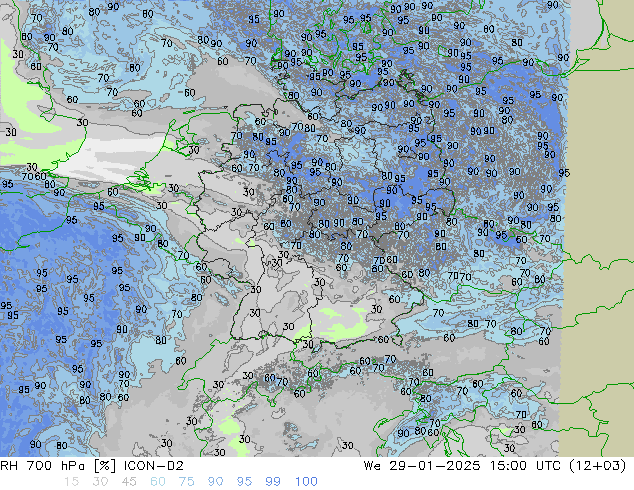634x490 pixels.
Task: Select the 75 value in the color legend
Action: tap(186, 482)
